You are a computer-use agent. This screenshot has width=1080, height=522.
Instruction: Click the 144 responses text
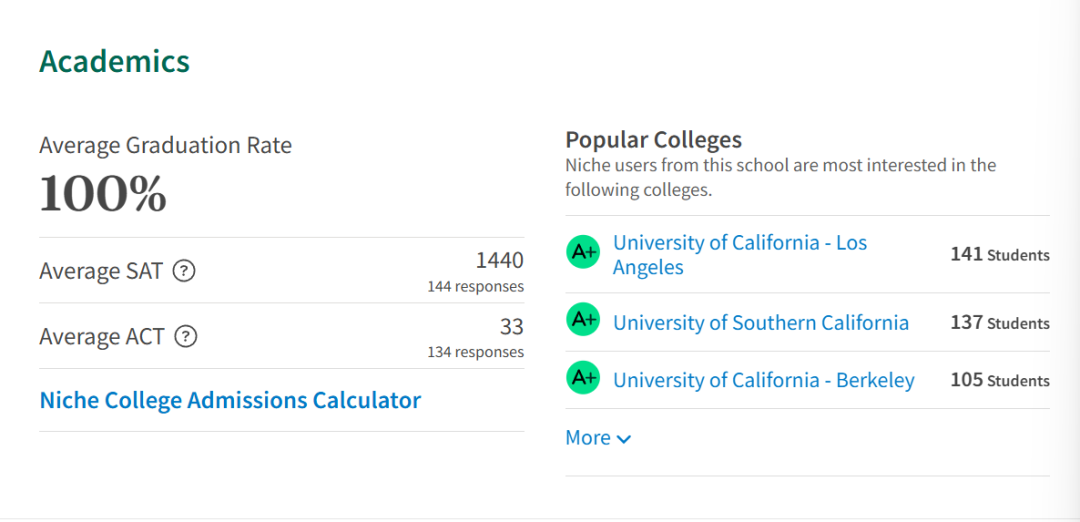coord(475,286)
